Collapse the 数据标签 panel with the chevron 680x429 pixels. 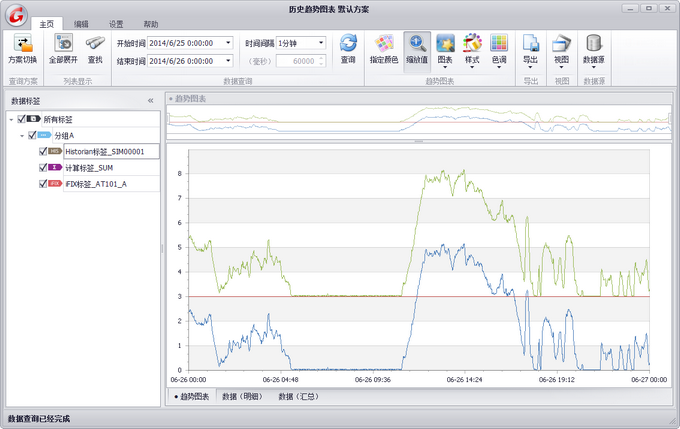(150, 101)
